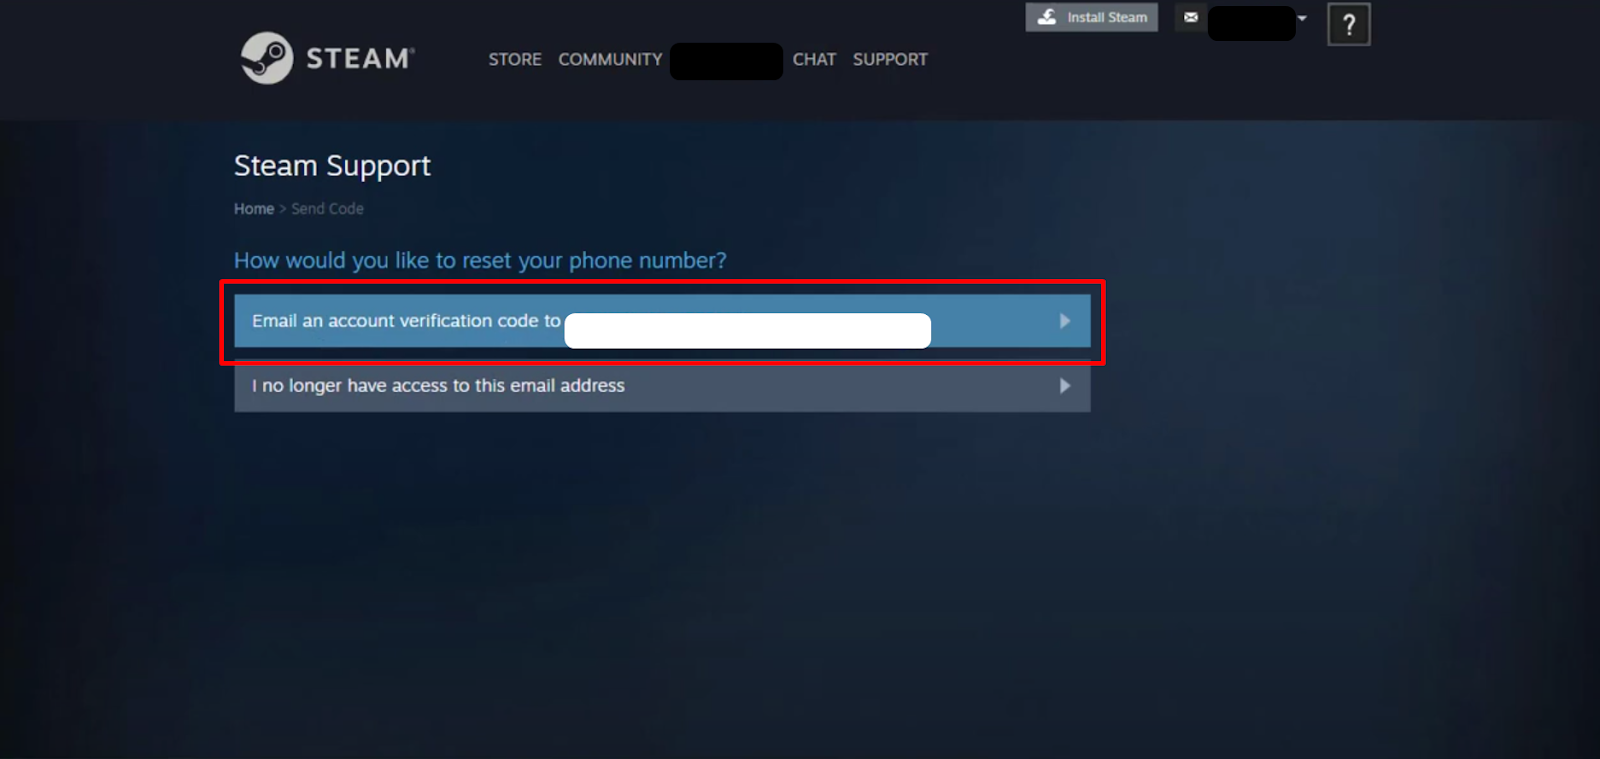Open the mail envelope notifications icon
Image resolution: width=1600 pixels, height=759 pixels.
click(1190, 17)
